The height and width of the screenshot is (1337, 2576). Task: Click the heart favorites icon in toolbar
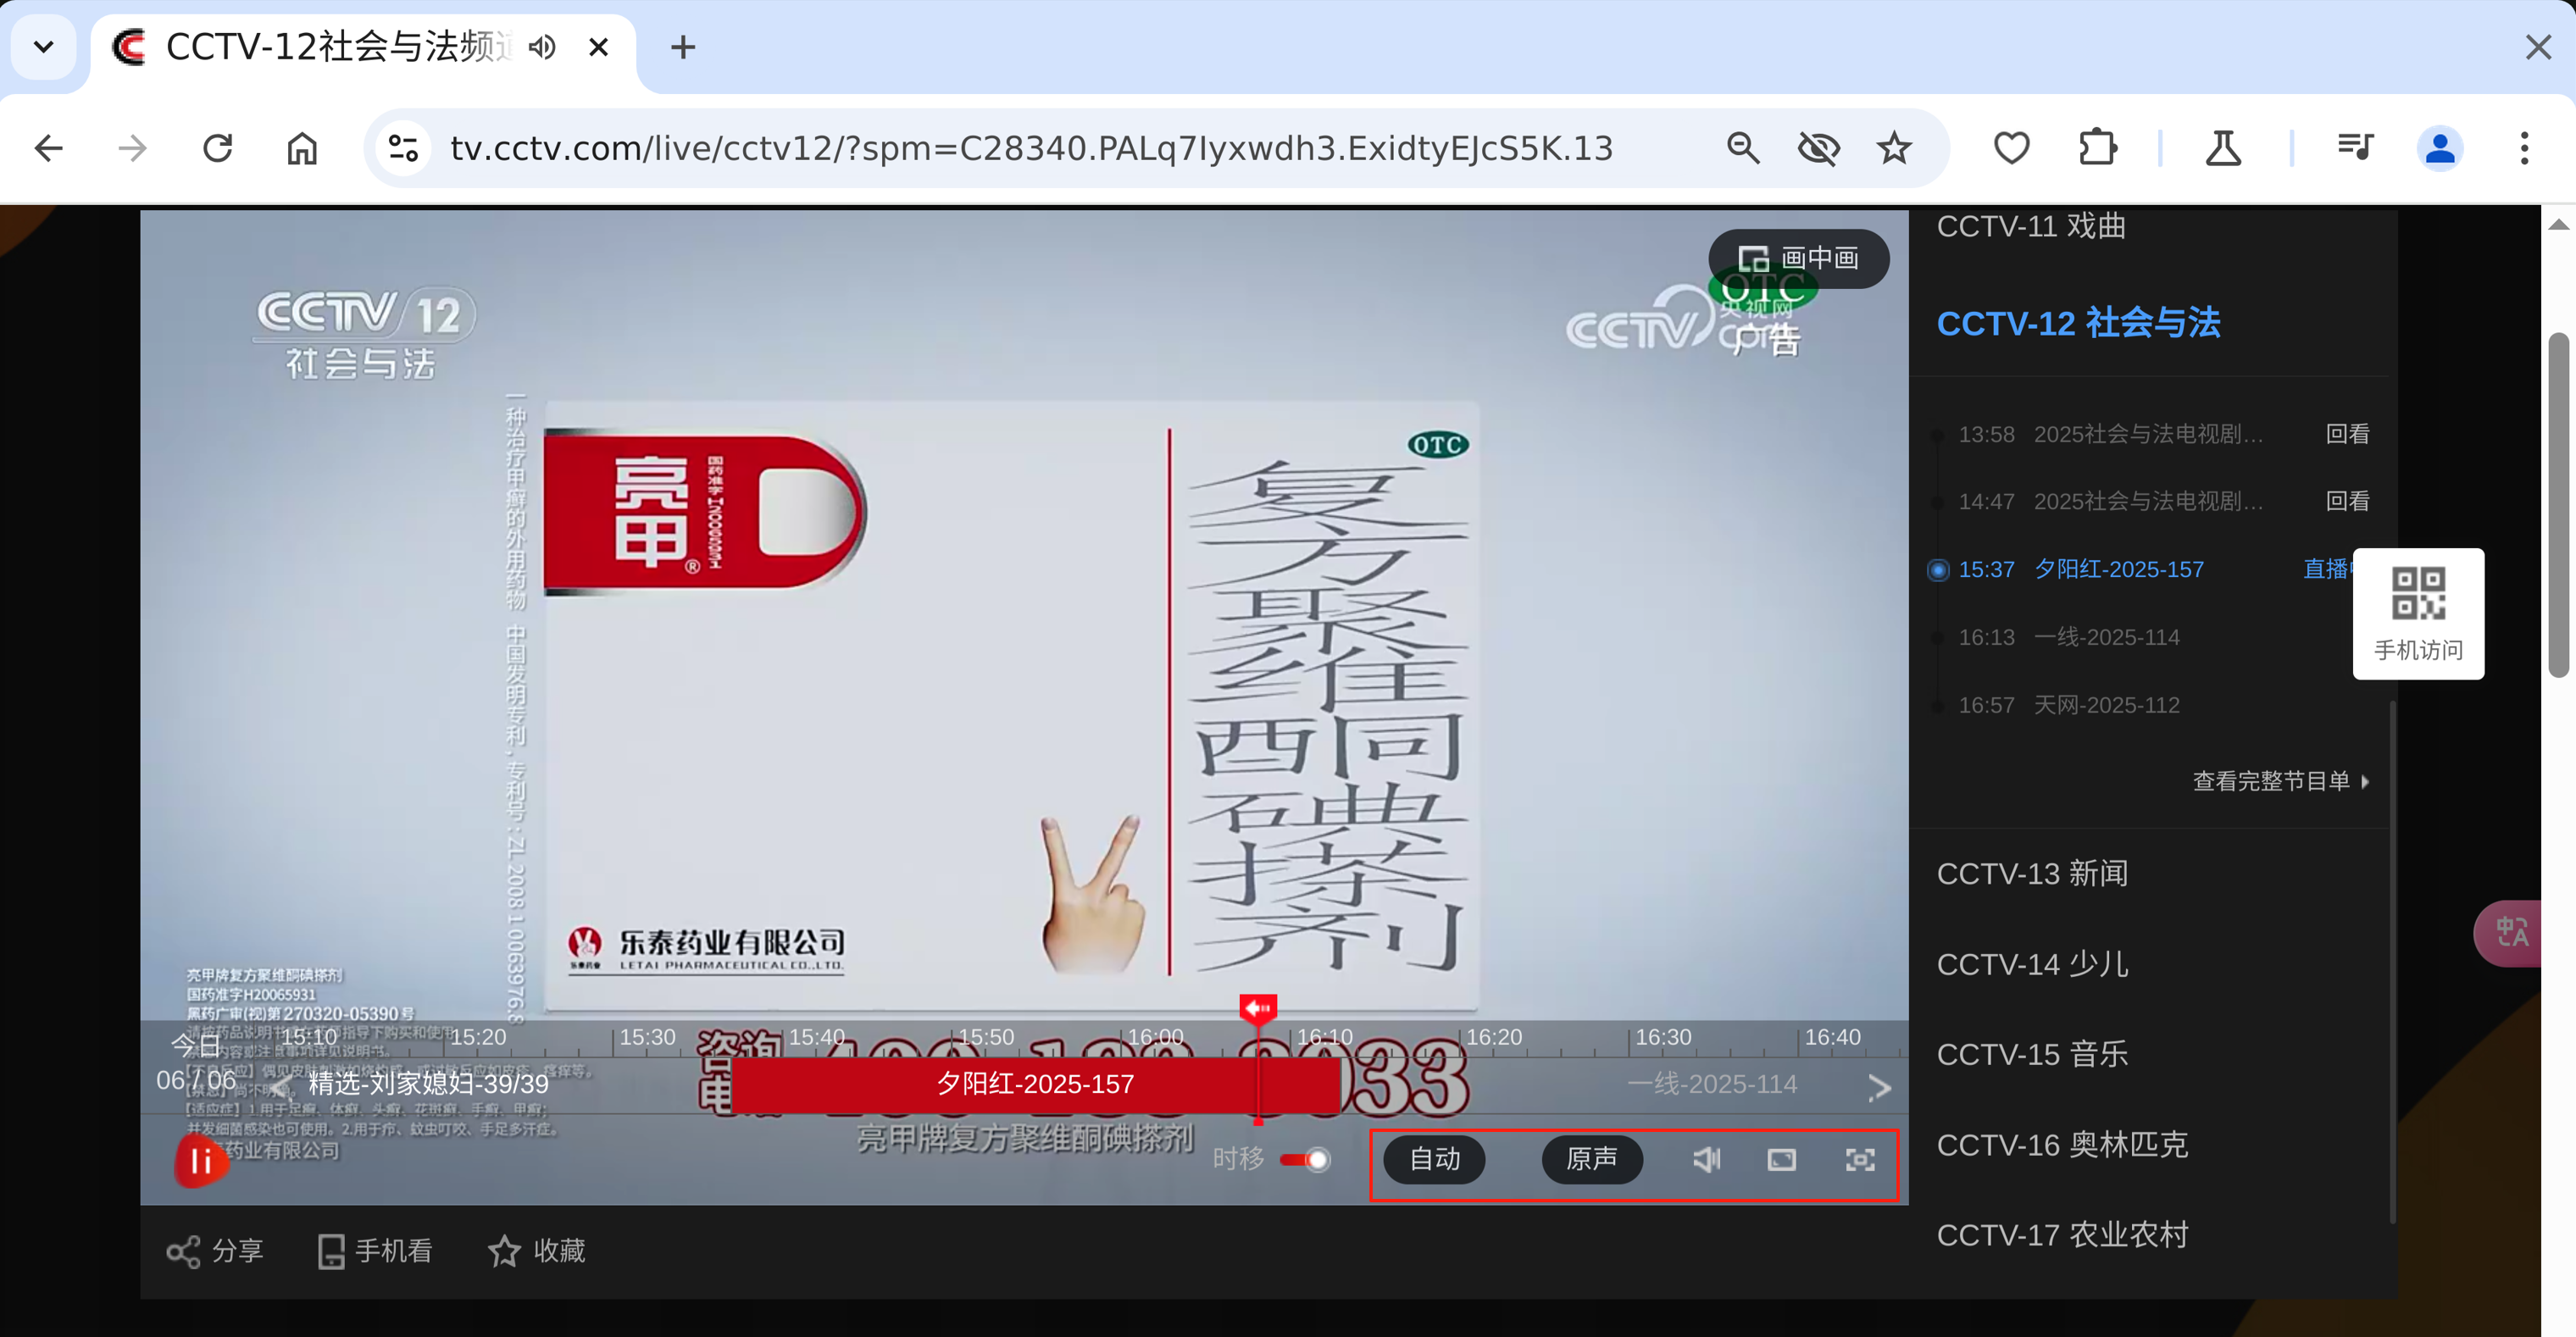pos(2011,149)
